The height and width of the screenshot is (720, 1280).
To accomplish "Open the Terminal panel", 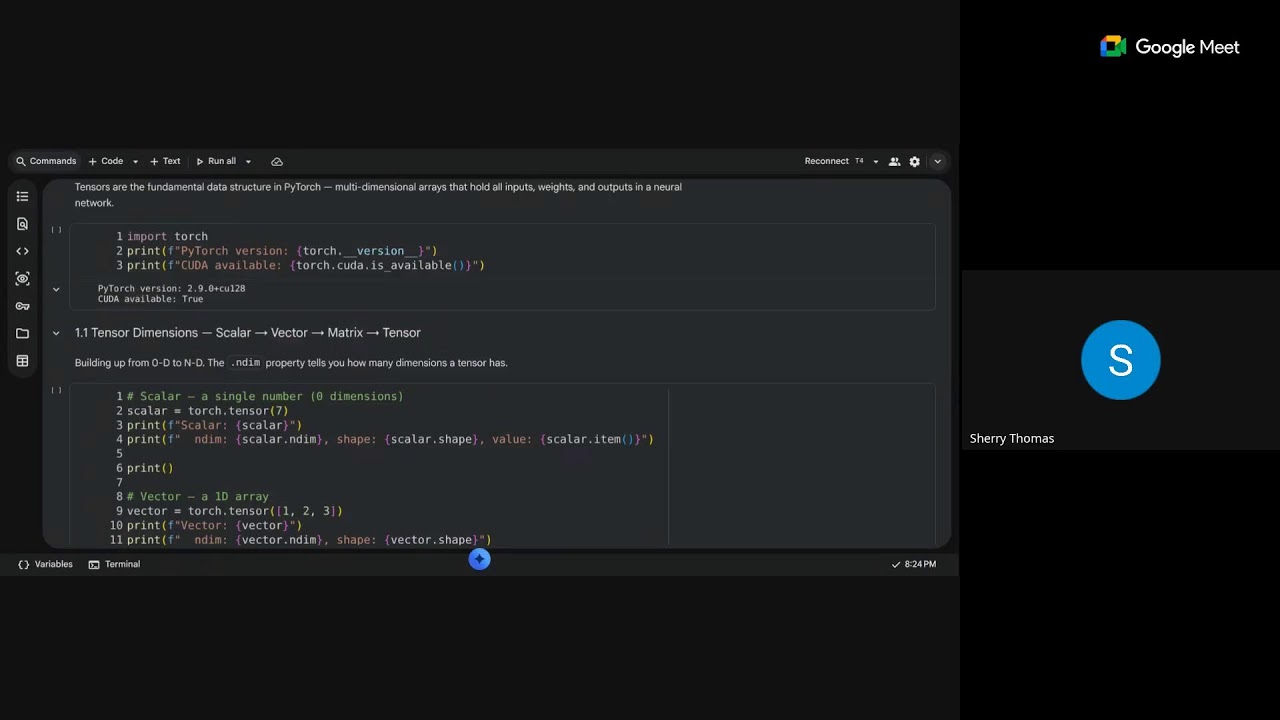I will [114, 564].
